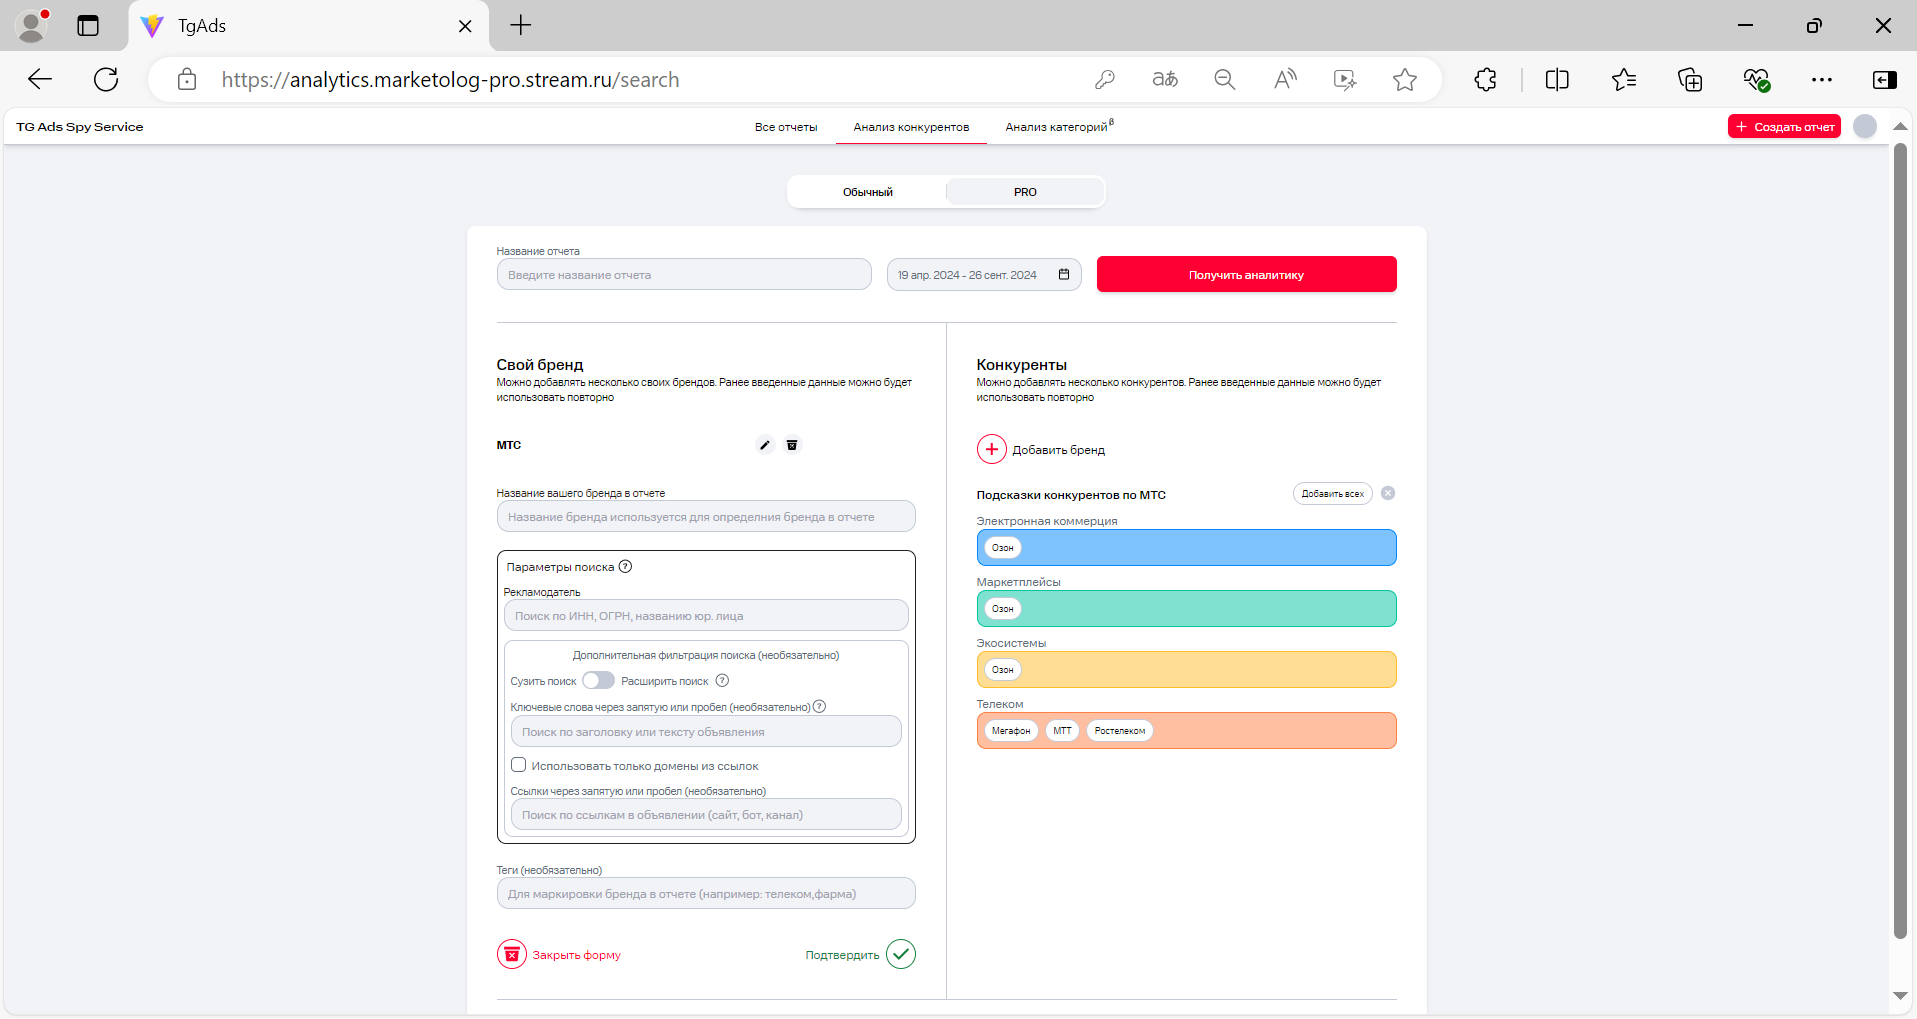The height and width of the screenshot is (1019, 1917).
Task: Open Анализ конкурентов tab
Action: pyautogui.click(x=911, y=127)
